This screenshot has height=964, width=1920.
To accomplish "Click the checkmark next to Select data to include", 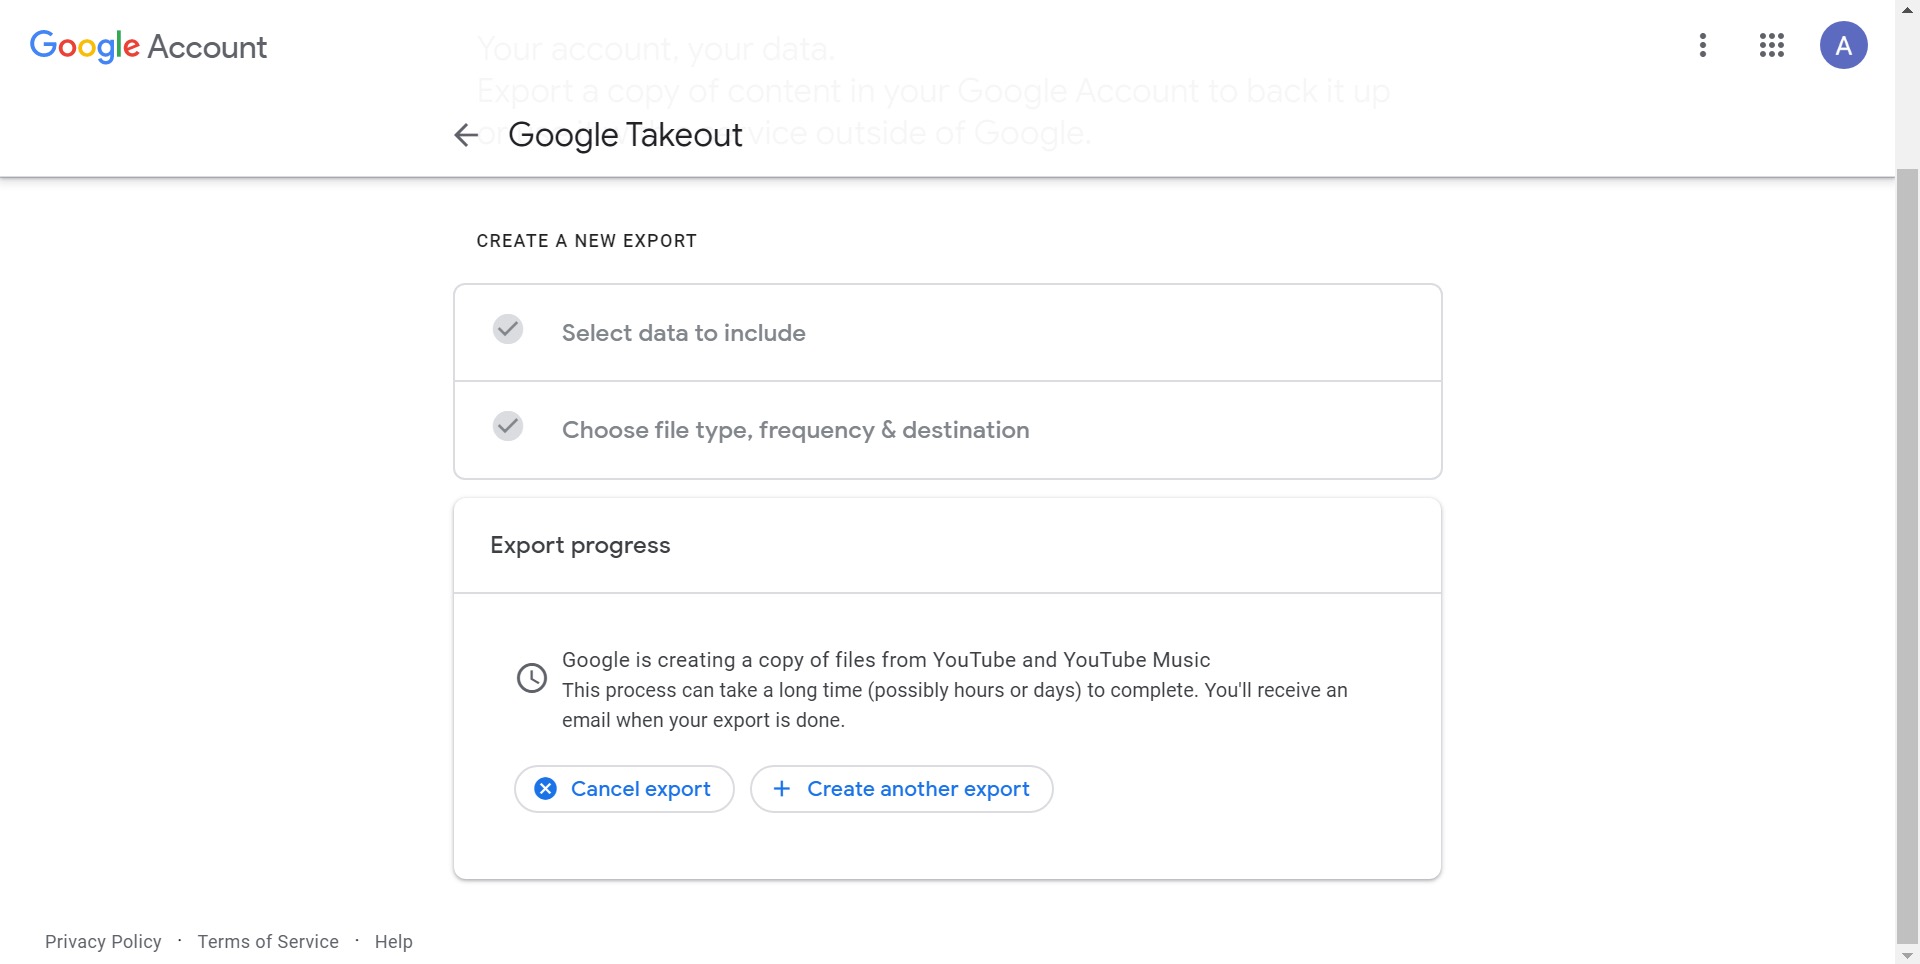I will click(508, 329).
